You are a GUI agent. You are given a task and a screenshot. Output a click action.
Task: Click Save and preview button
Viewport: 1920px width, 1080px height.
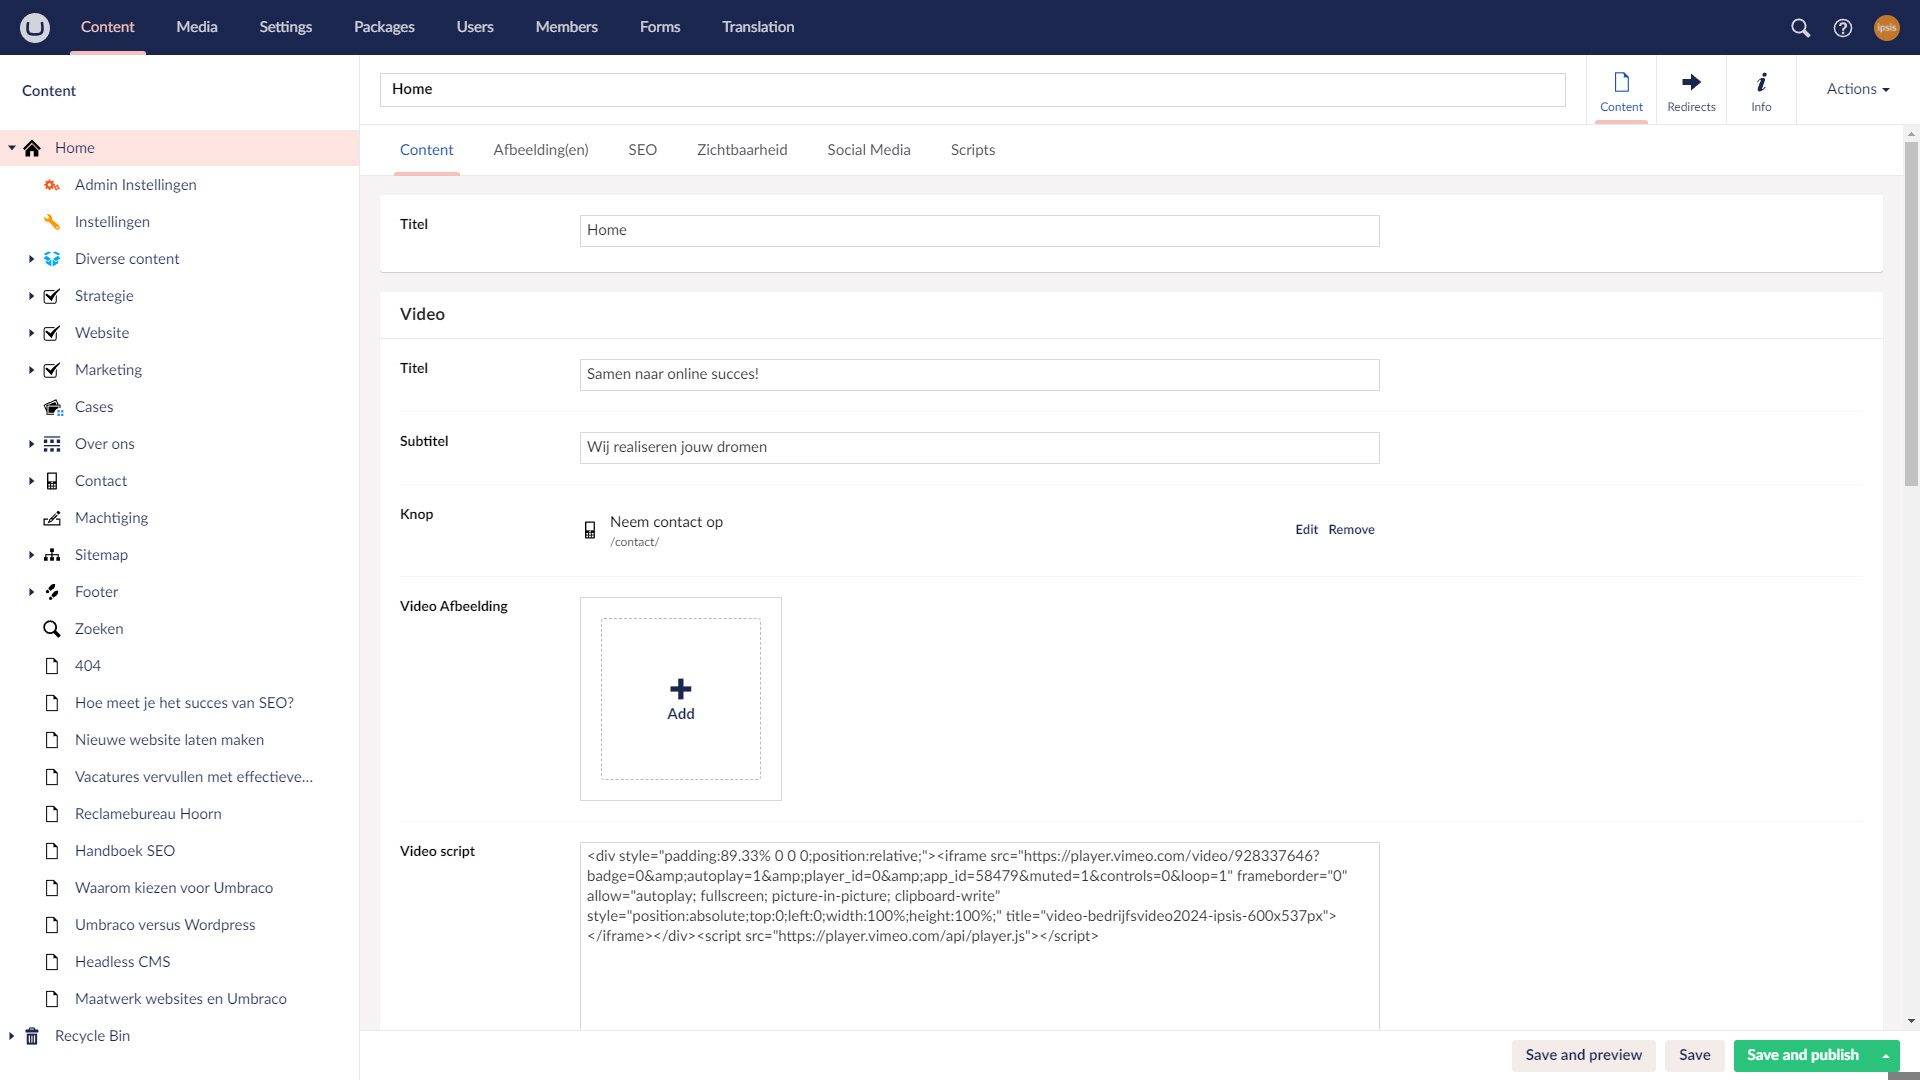coord(1583,1055)
